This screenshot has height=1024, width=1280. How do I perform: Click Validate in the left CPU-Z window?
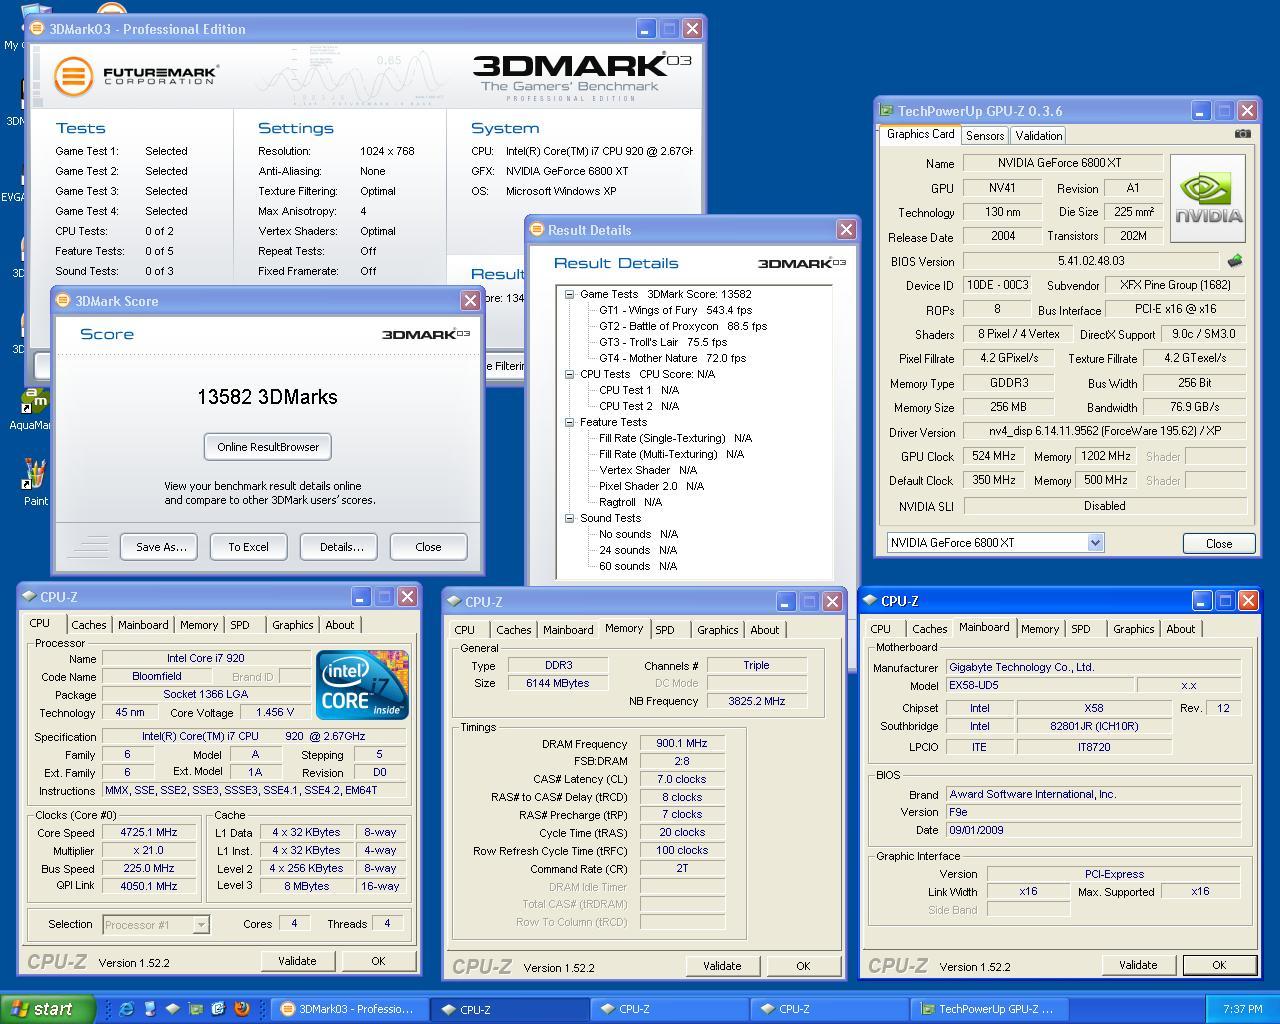pos(297,961)
